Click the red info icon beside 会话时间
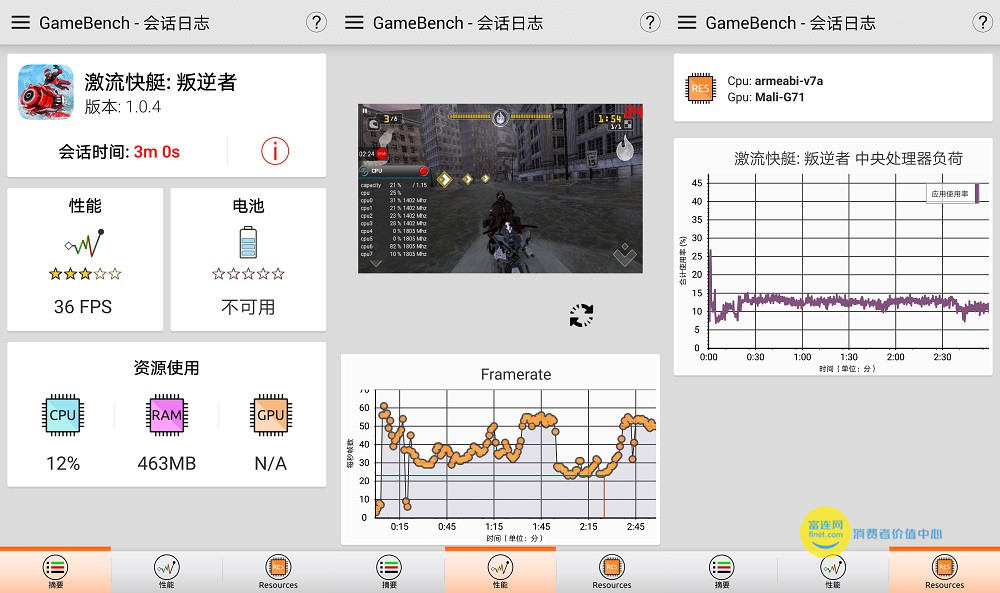This screenshot has width=1000, height=593. tap(275, 152)
